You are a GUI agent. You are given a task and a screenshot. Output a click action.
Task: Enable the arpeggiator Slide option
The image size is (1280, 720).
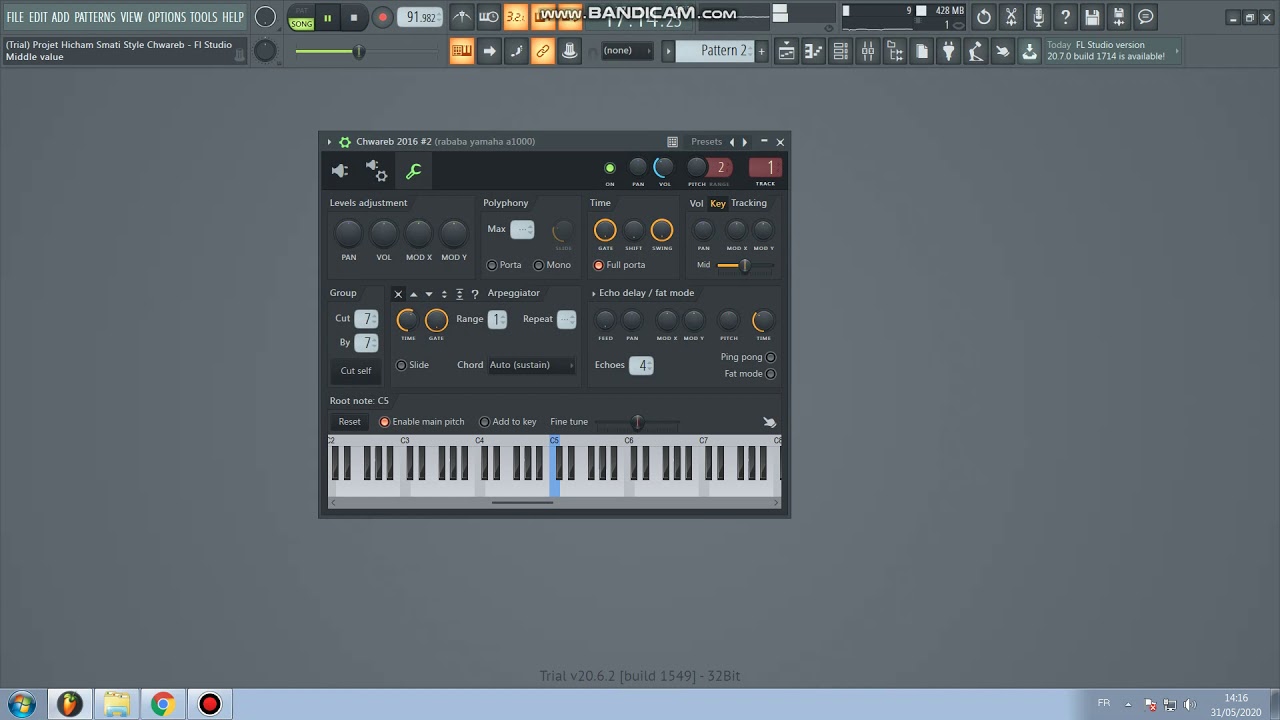point(412,365)
